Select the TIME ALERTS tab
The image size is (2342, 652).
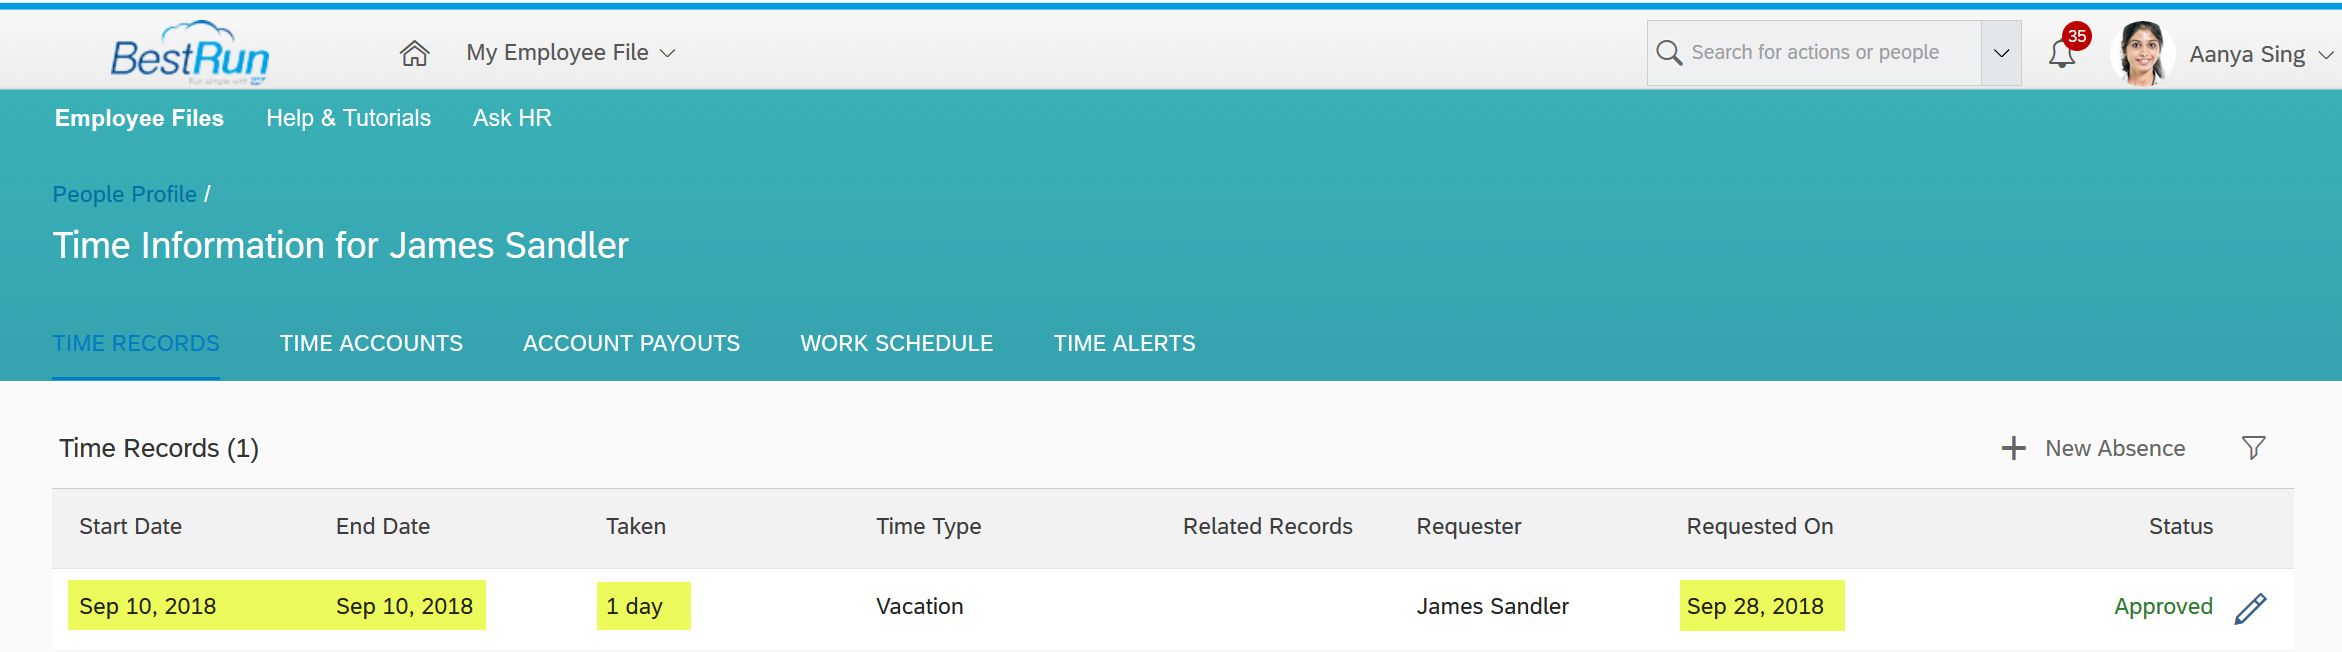(x=1124, y=344)
